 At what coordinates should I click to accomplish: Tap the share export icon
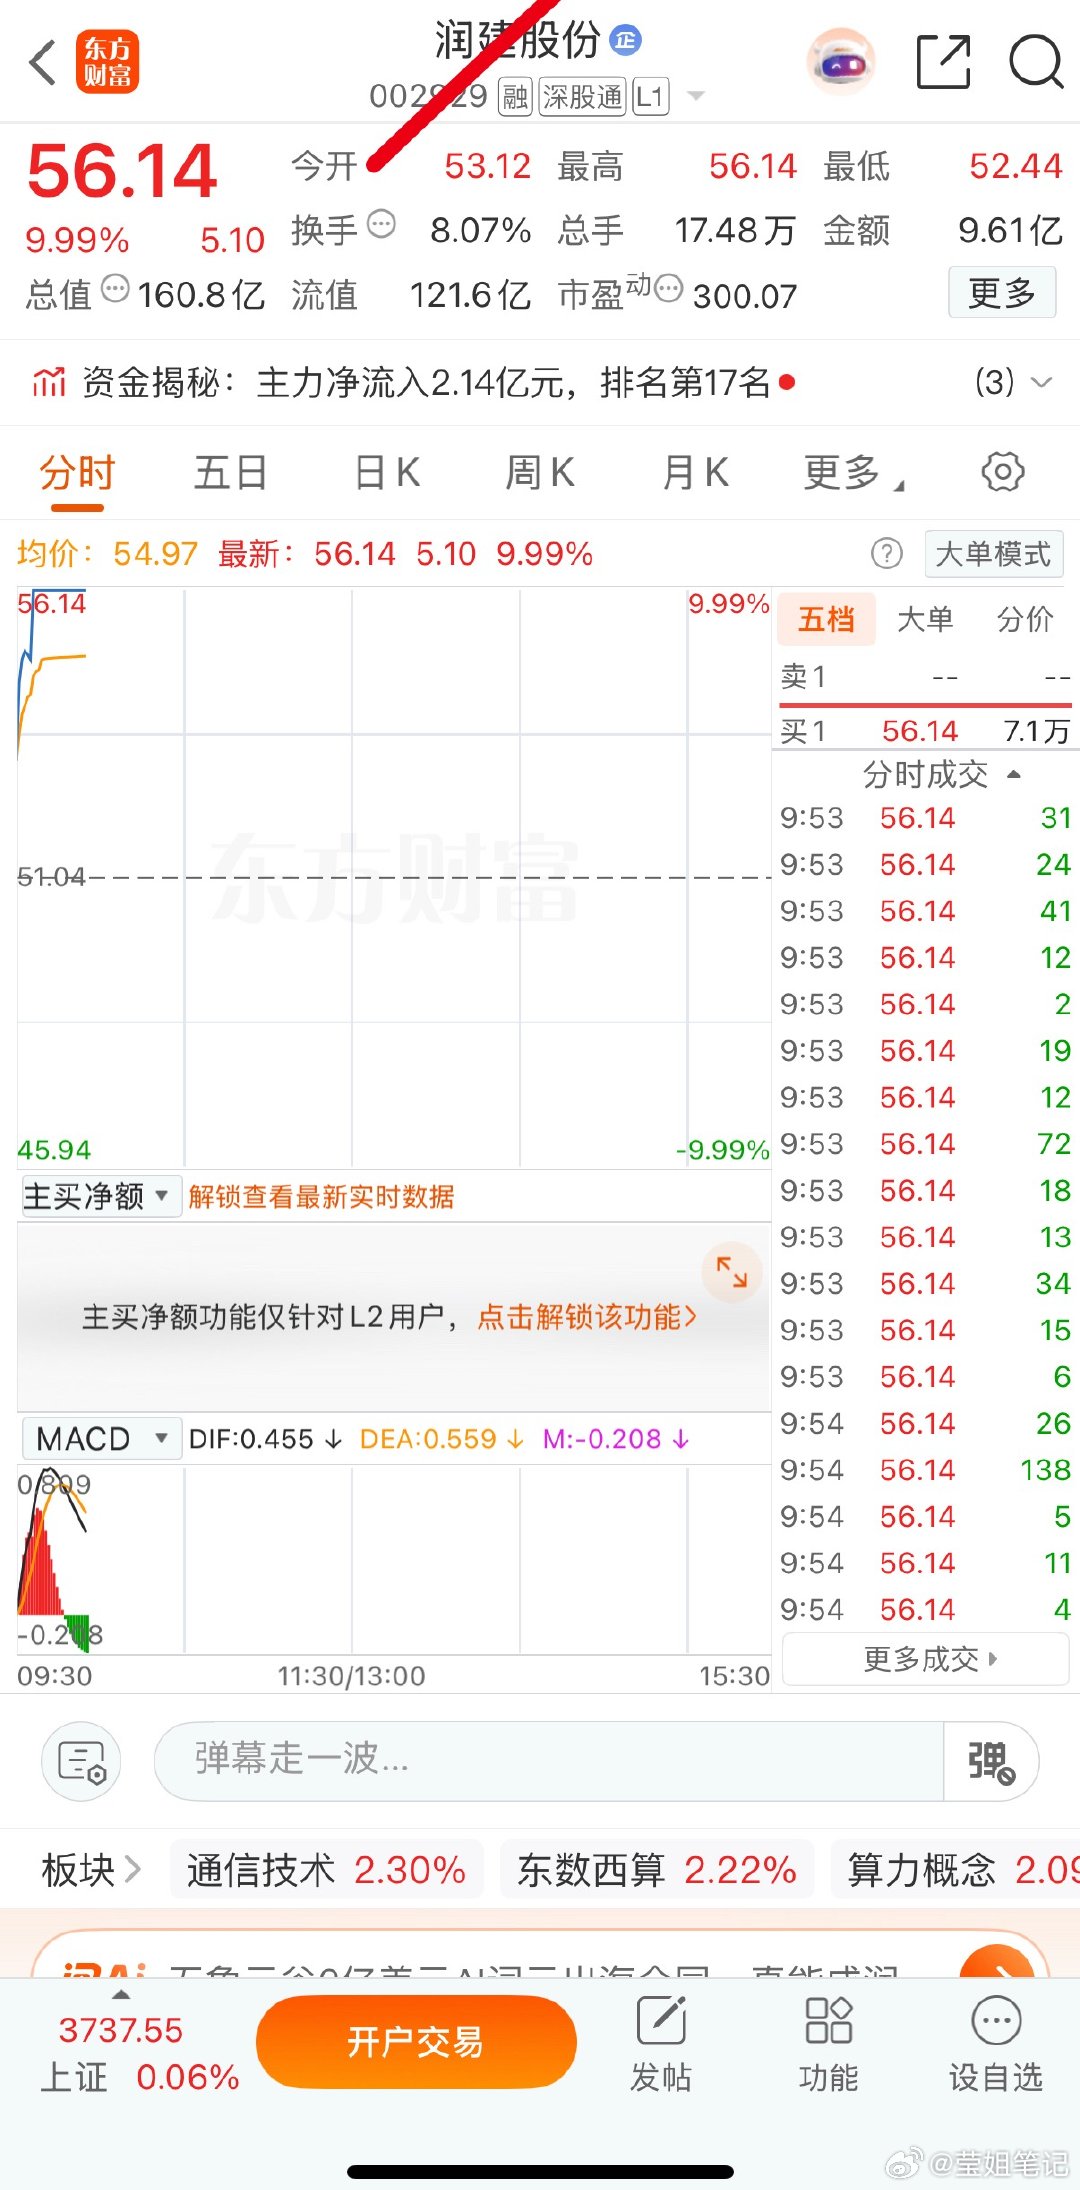[944, 62]
